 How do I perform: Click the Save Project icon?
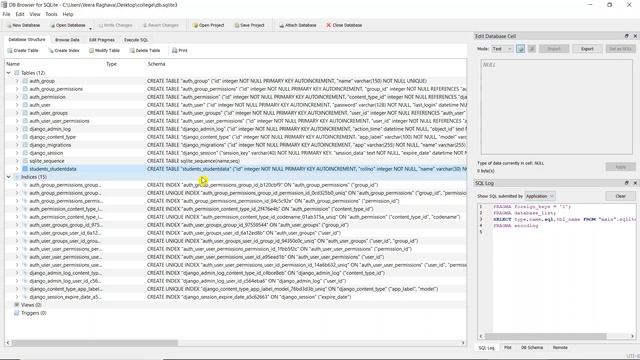point(236,25)
